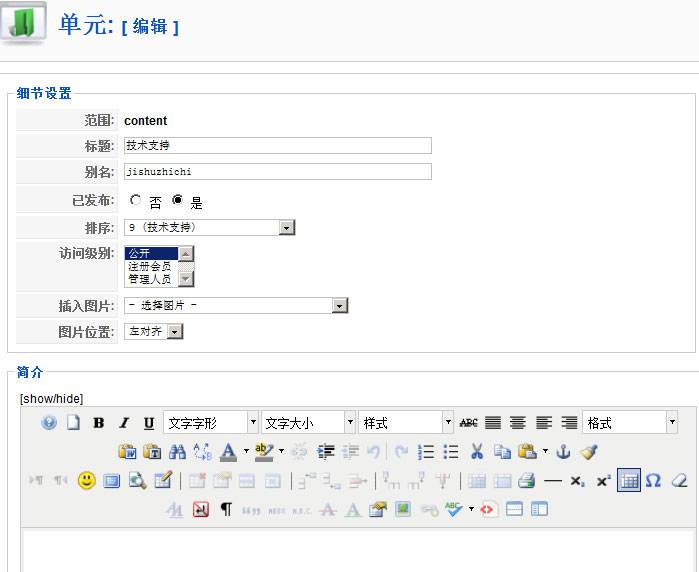Click the 标题 title input field
Viewport: 699px width, 572px height.
(x=278, y=145)
